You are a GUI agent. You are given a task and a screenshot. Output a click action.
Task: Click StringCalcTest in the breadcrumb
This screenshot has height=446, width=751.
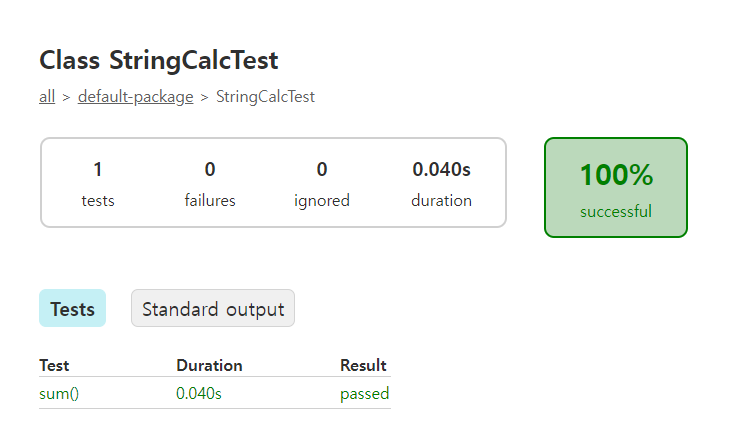click(265, 97)
